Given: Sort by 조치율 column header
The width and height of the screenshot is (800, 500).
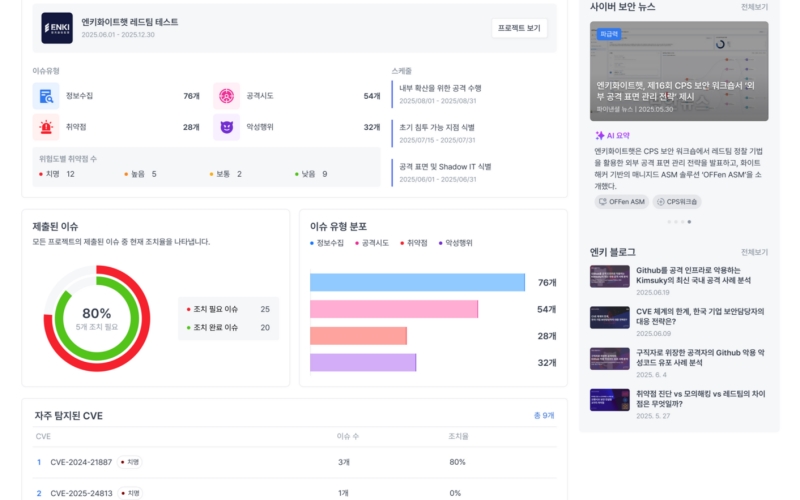Looking at the screenshot, I should click(458, 437).
